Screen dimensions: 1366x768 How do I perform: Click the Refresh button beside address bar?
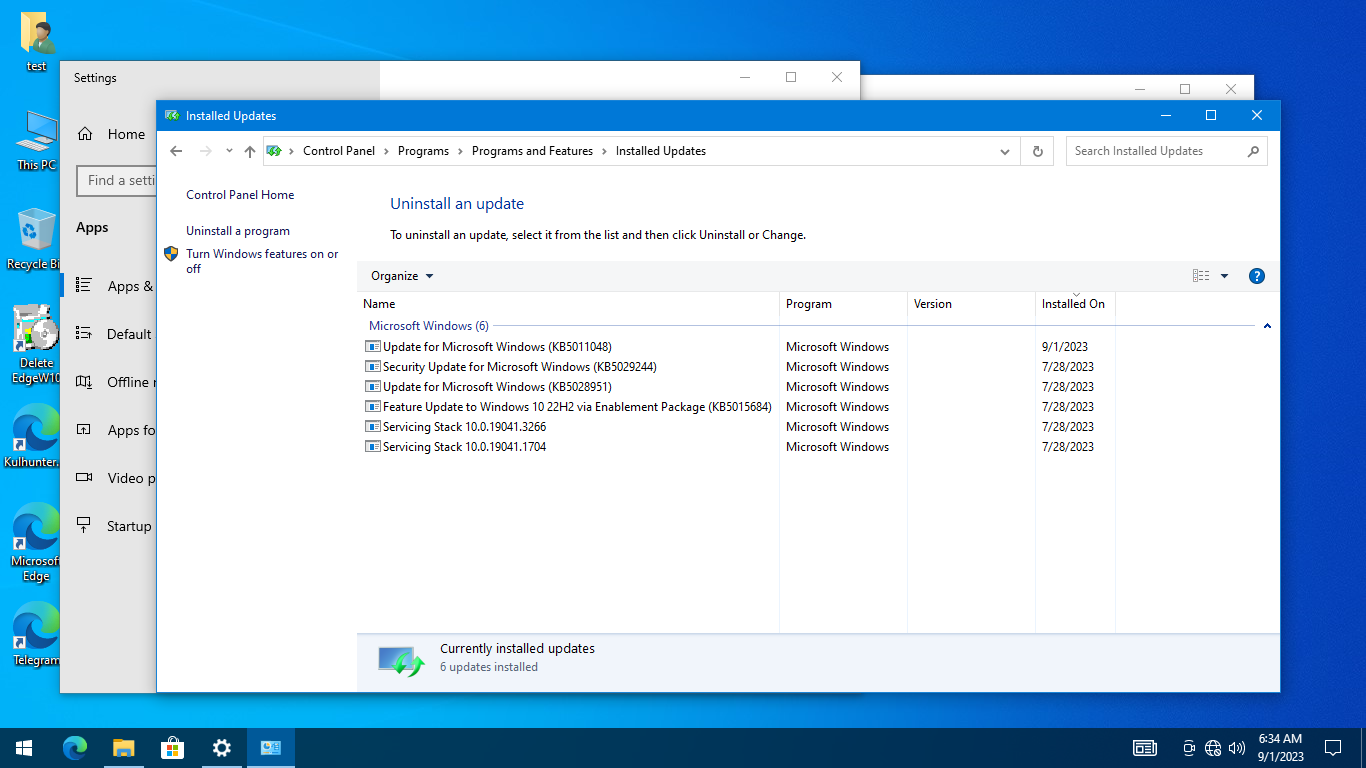[1037, 151]
